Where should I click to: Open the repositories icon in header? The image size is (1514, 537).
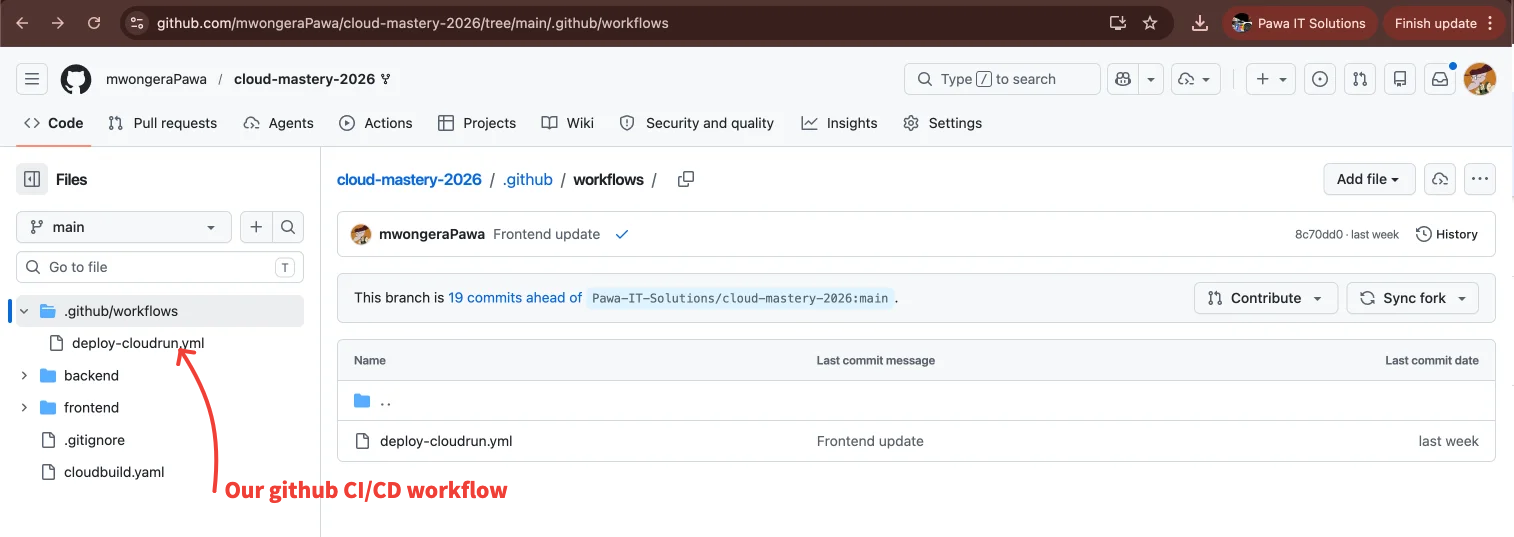(x=1400, y=79)
